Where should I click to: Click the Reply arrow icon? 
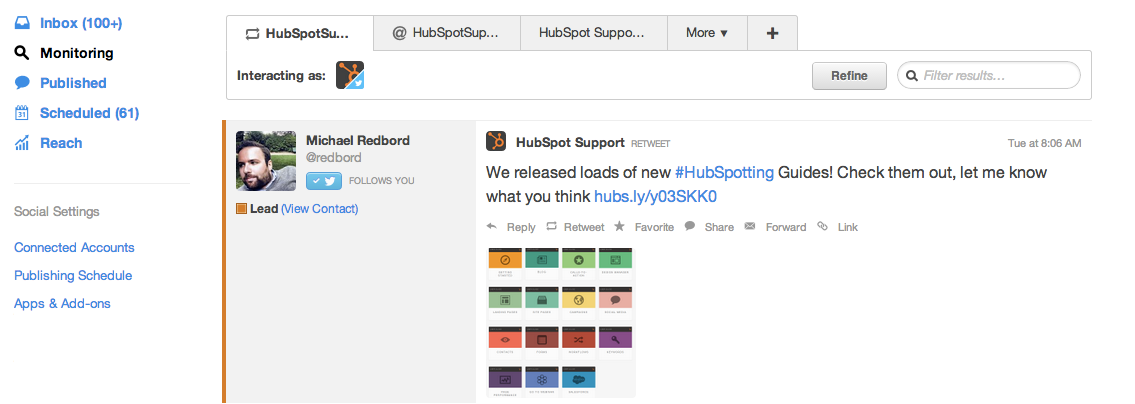click(x=492, y=227)
